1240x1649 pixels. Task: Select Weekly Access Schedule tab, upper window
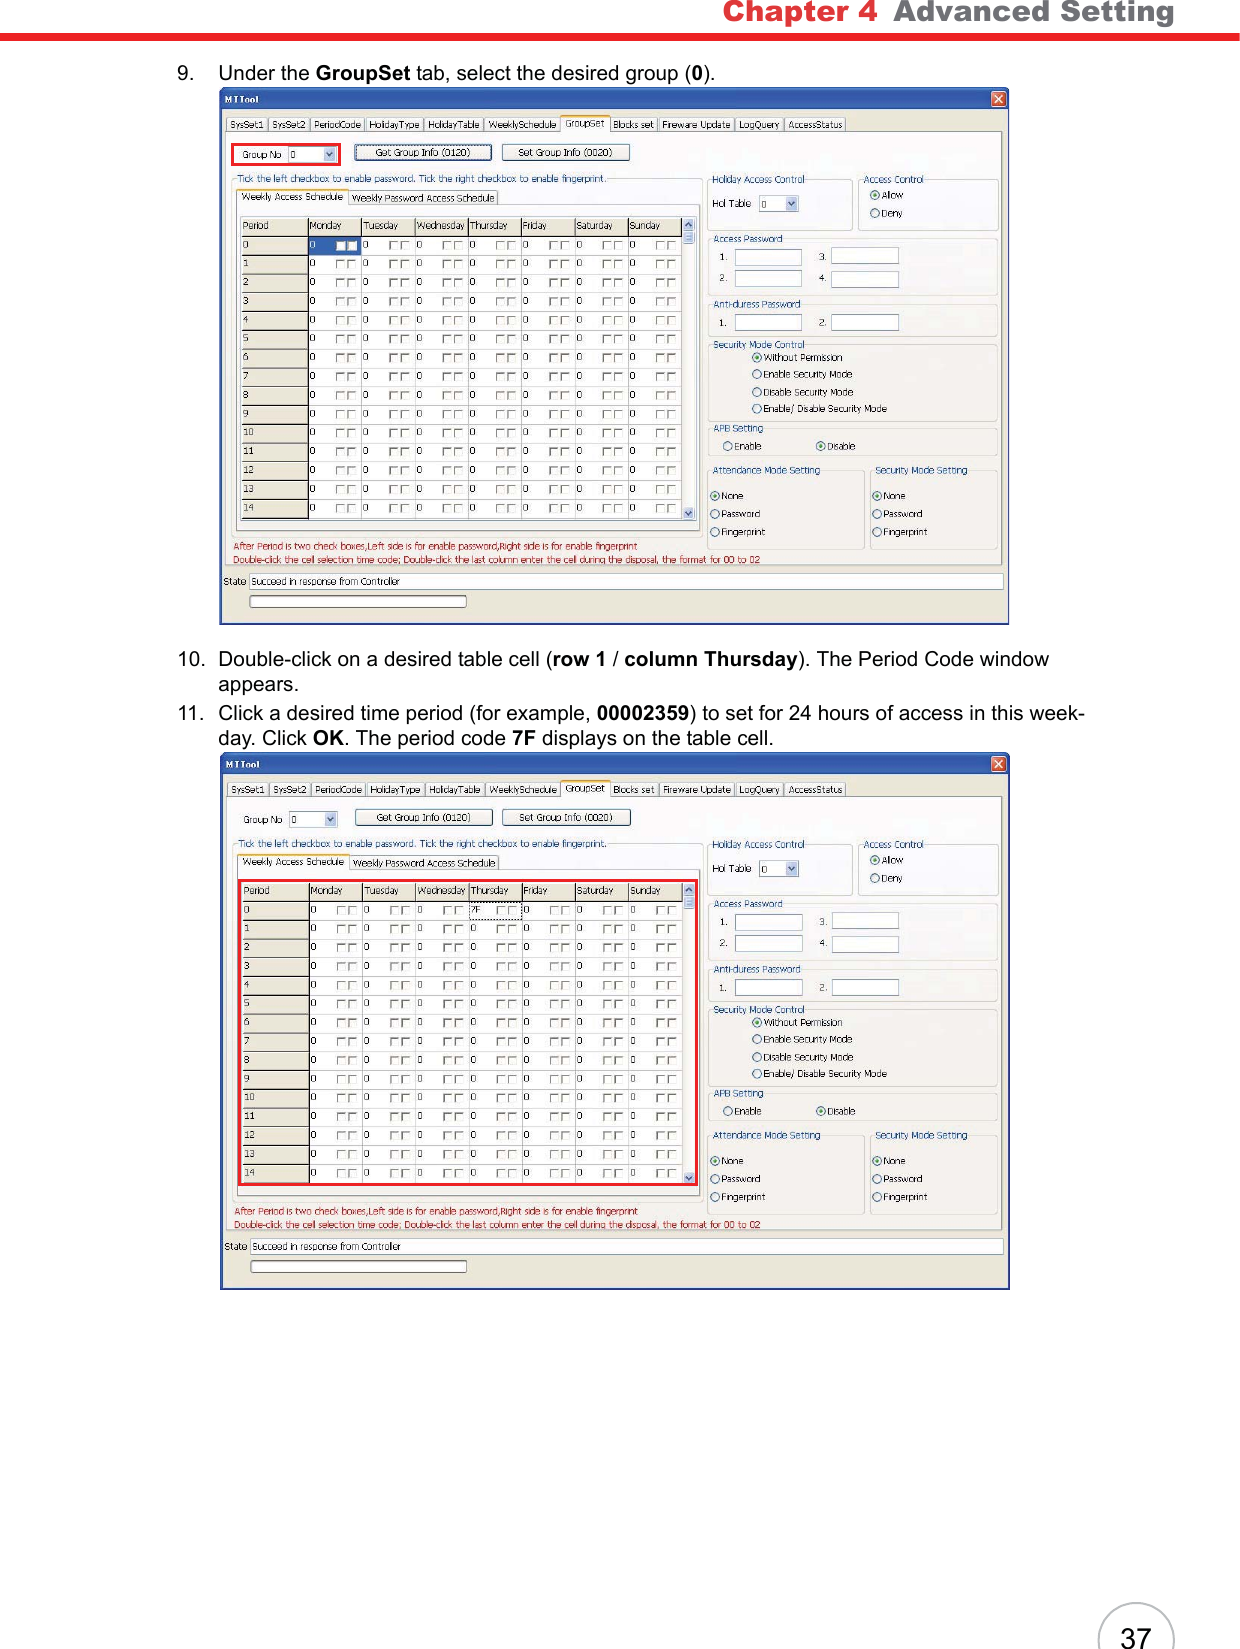pyautogui.click(x=292, y=197)
